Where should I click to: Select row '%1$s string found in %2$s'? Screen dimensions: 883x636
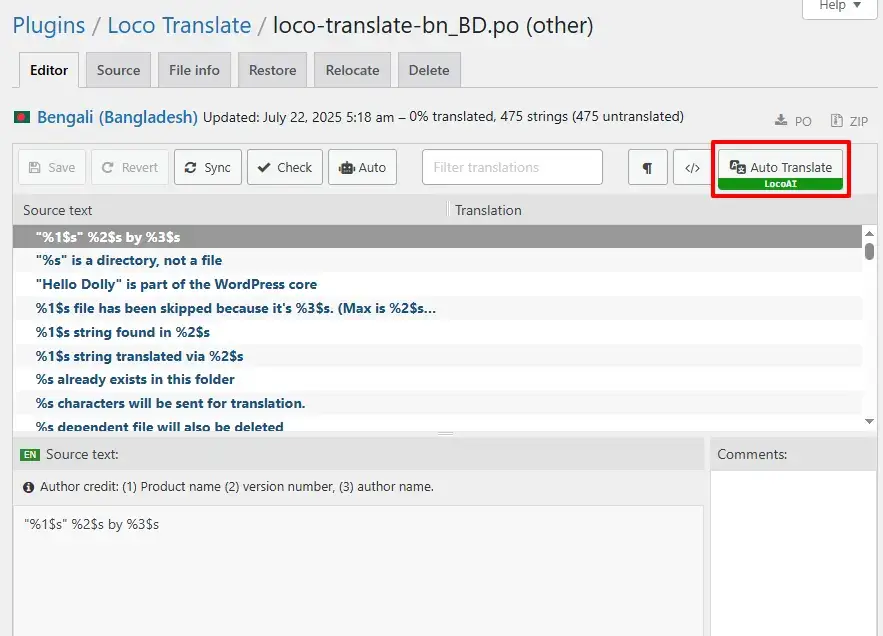click(x=438, y=332)
